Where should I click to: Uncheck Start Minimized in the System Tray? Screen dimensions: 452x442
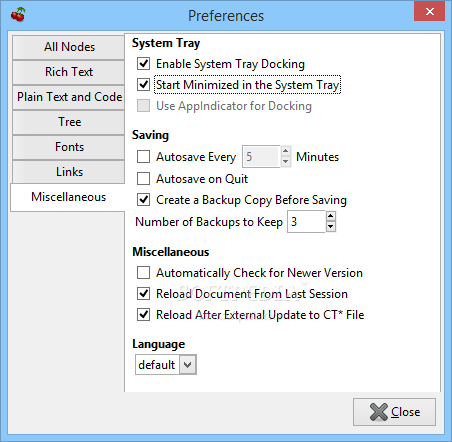point(143,84)
